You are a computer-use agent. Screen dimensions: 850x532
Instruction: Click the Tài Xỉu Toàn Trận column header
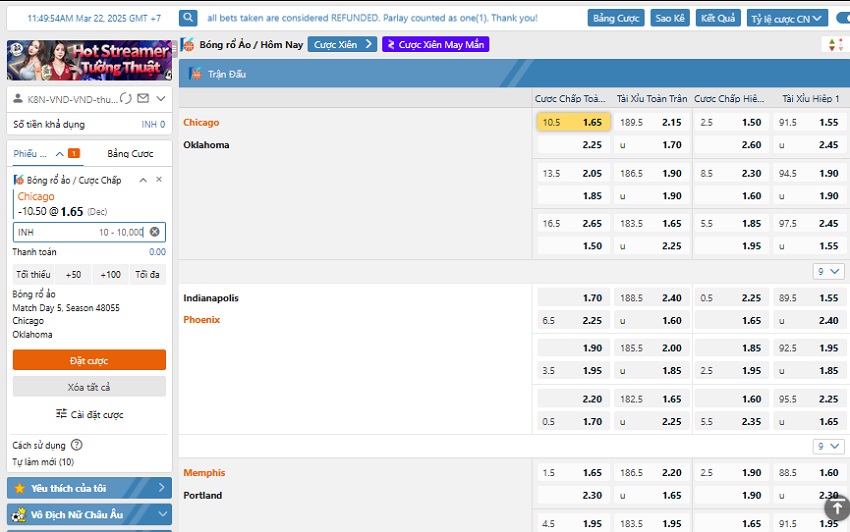tap(652, 99)
